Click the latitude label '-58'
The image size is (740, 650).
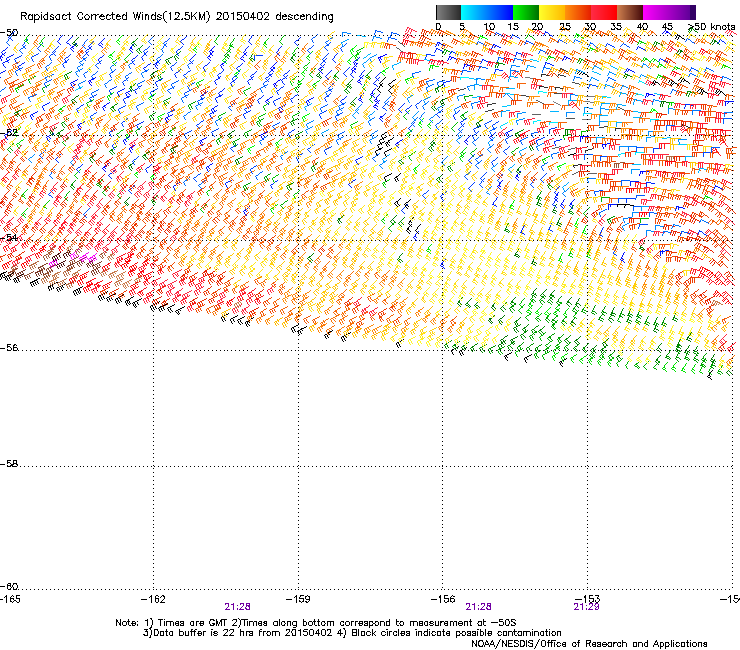9,464
